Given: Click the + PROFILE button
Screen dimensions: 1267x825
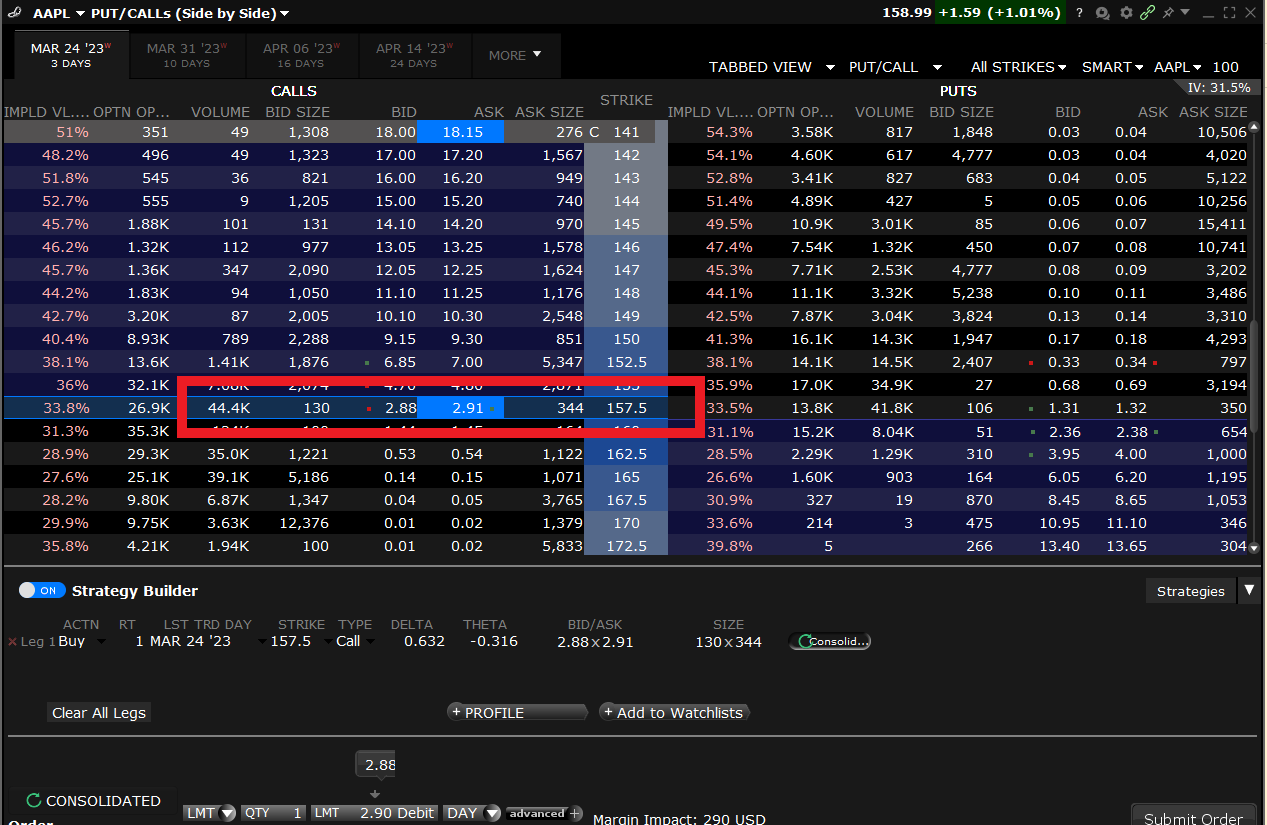Looking at the screenshot, I should tap(517, 713).
